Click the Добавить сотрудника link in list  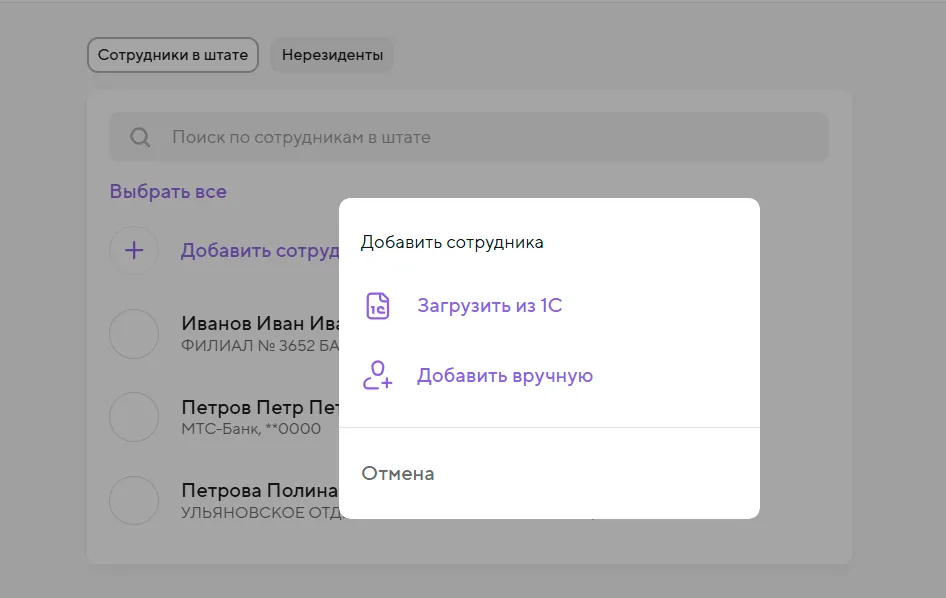point(259,251)
